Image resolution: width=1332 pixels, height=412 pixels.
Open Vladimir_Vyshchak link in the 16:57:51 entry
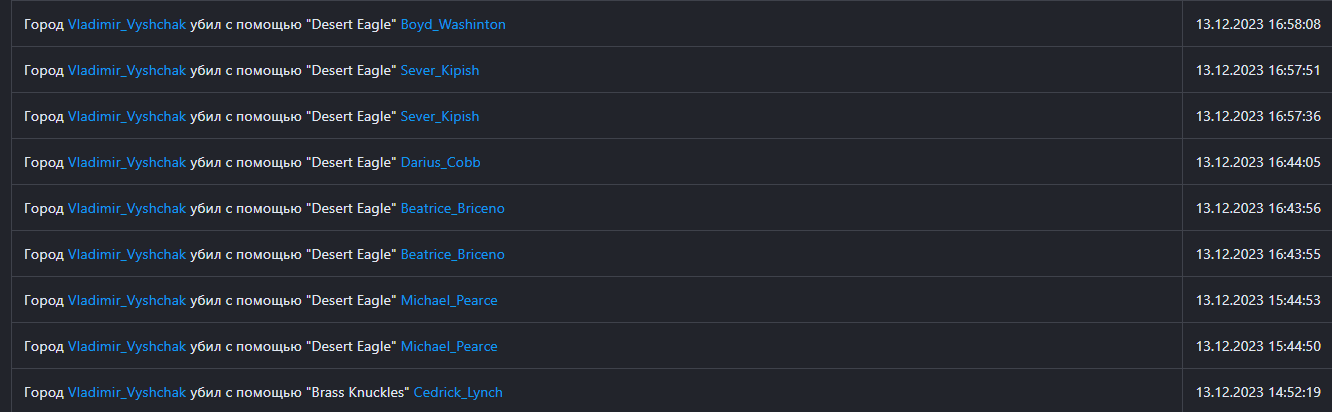coord(127,70)
